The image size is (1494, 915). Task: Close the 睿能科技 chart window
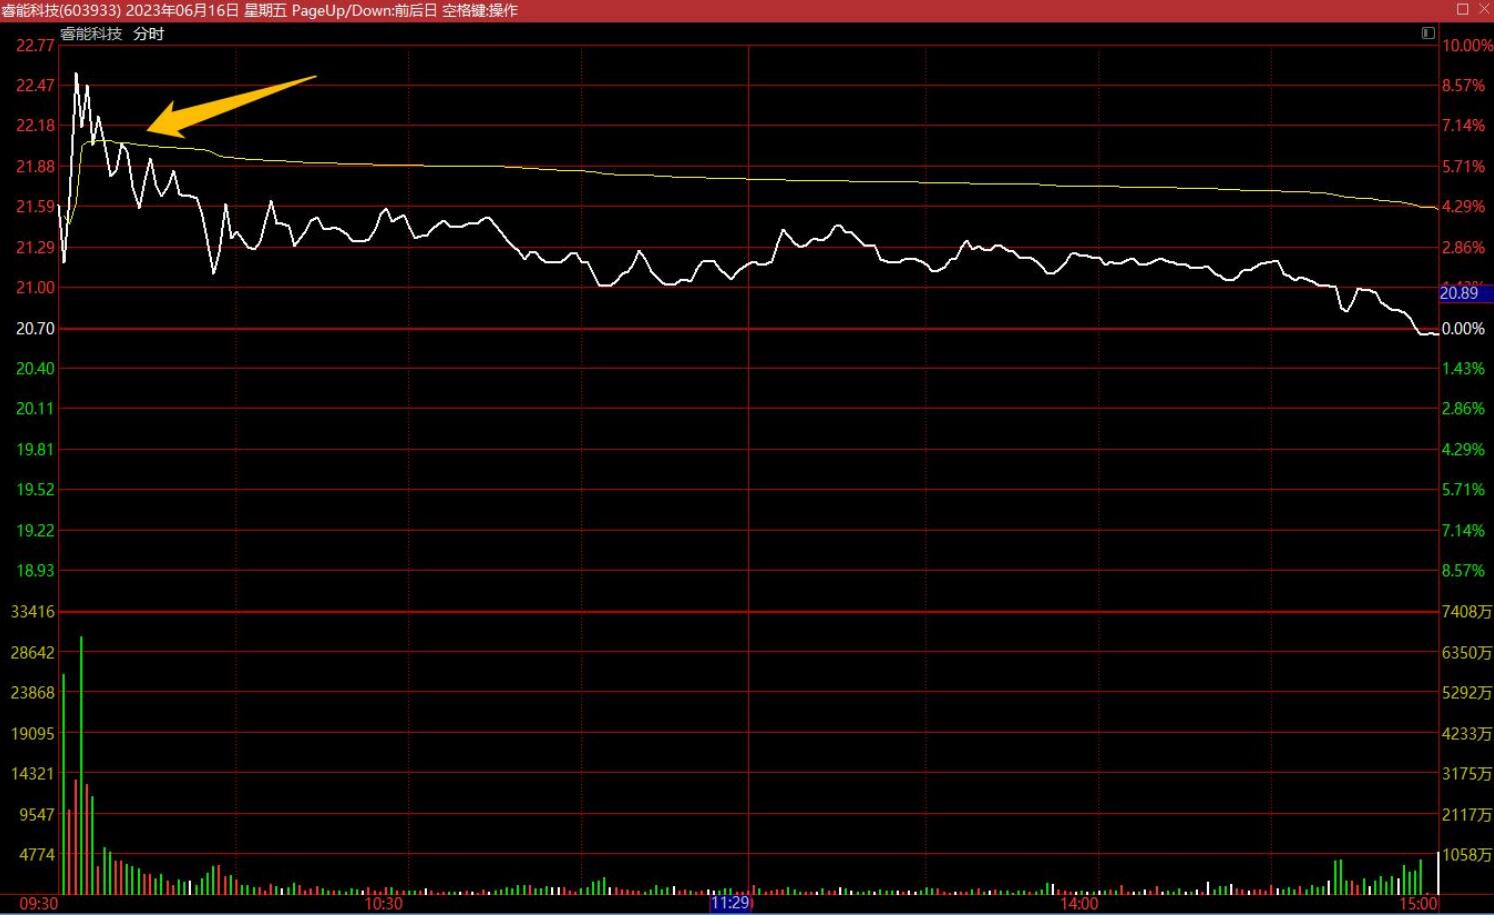(1483, 9)
